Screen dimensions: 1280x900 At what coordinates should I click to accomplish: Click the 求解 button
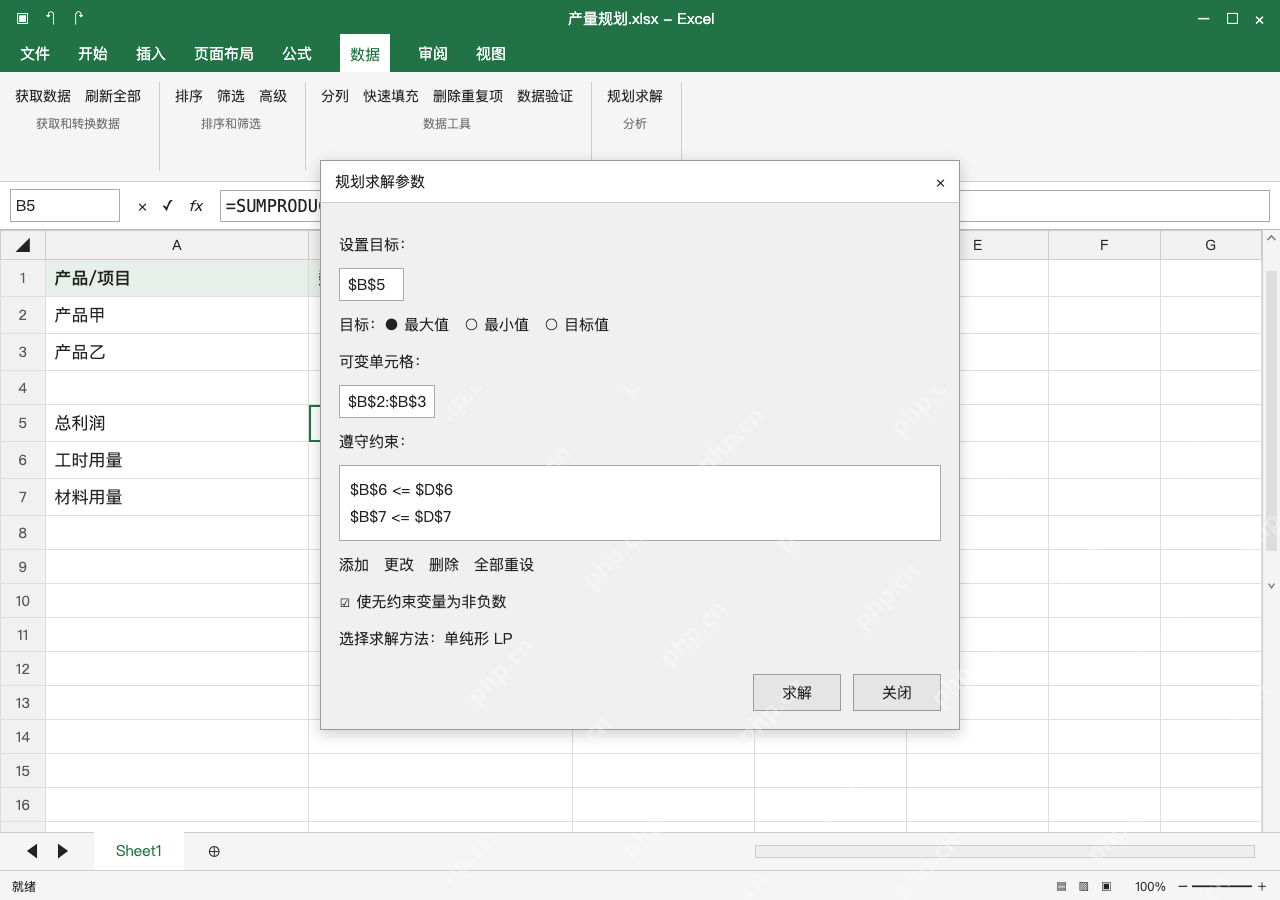pyautogui.click(x=797, y=692)
